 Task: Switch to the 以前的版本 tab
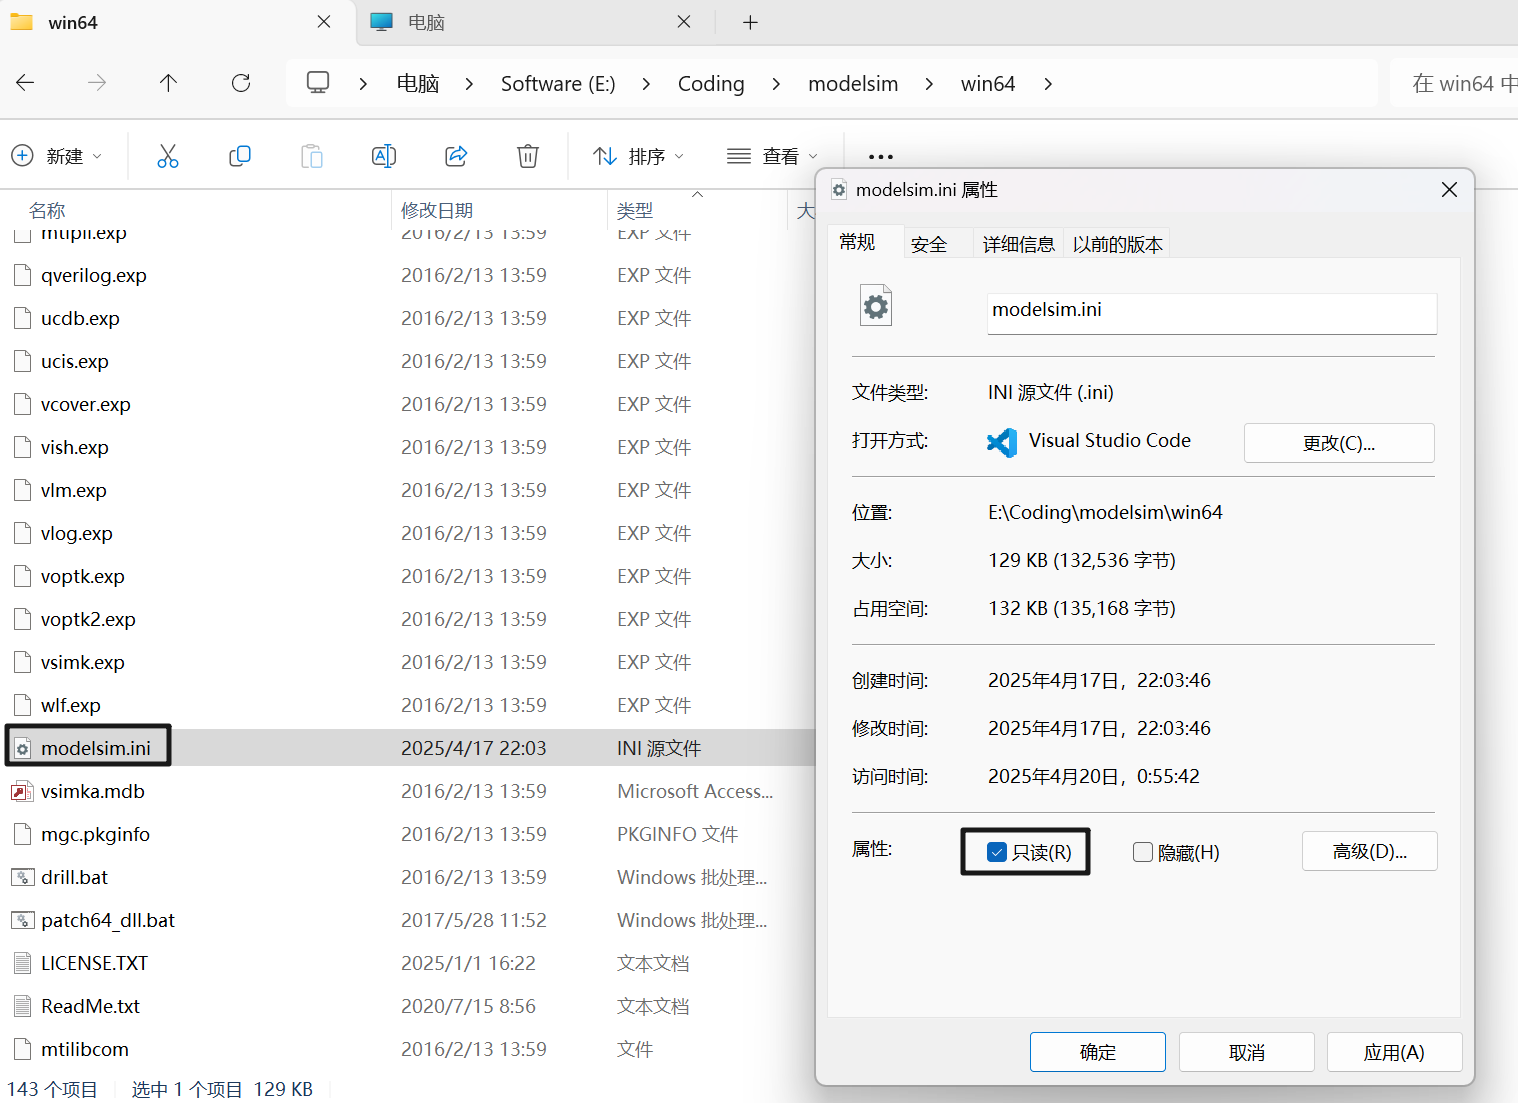point(1117,244)
